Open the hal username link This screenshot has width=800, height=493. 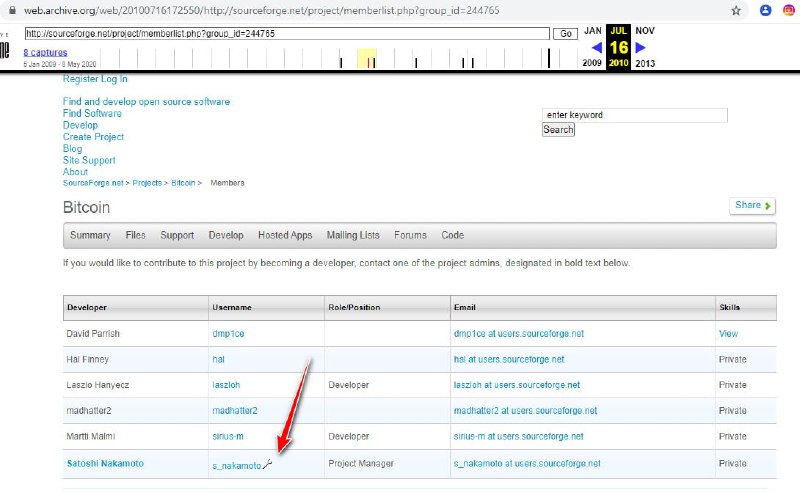click(218, 359)
